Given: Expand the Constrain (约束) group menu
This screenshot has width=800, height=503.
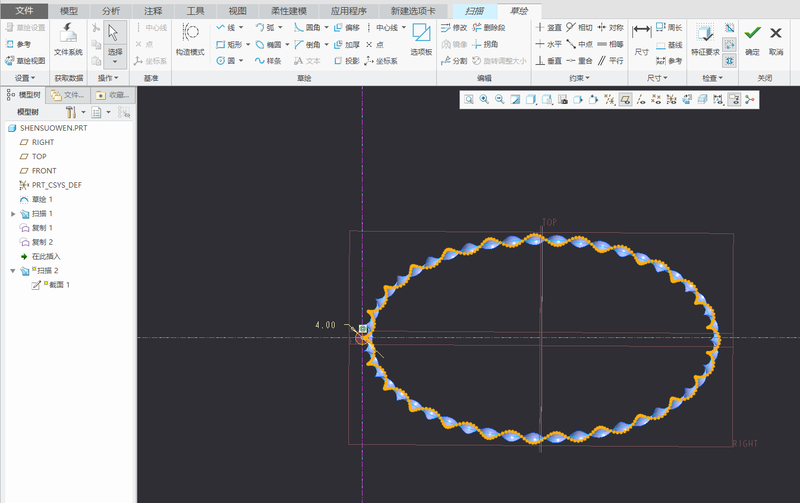Looking at the screenshot, I should coord(579,78).
